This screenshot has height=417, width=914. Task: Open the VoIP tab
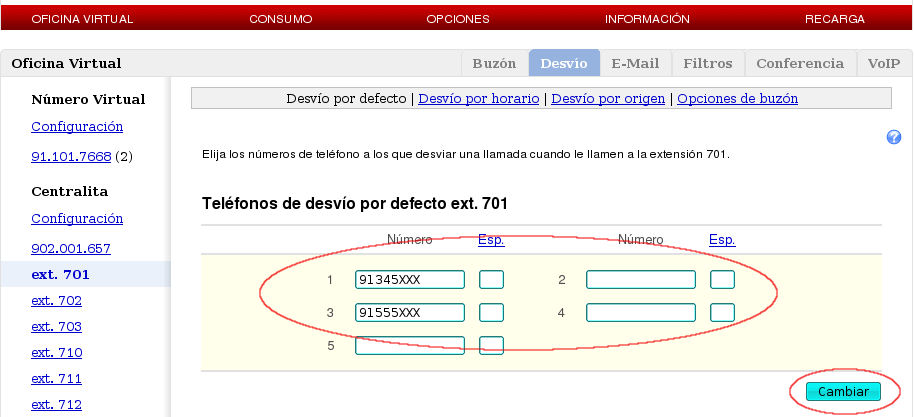tap(883, 63)
